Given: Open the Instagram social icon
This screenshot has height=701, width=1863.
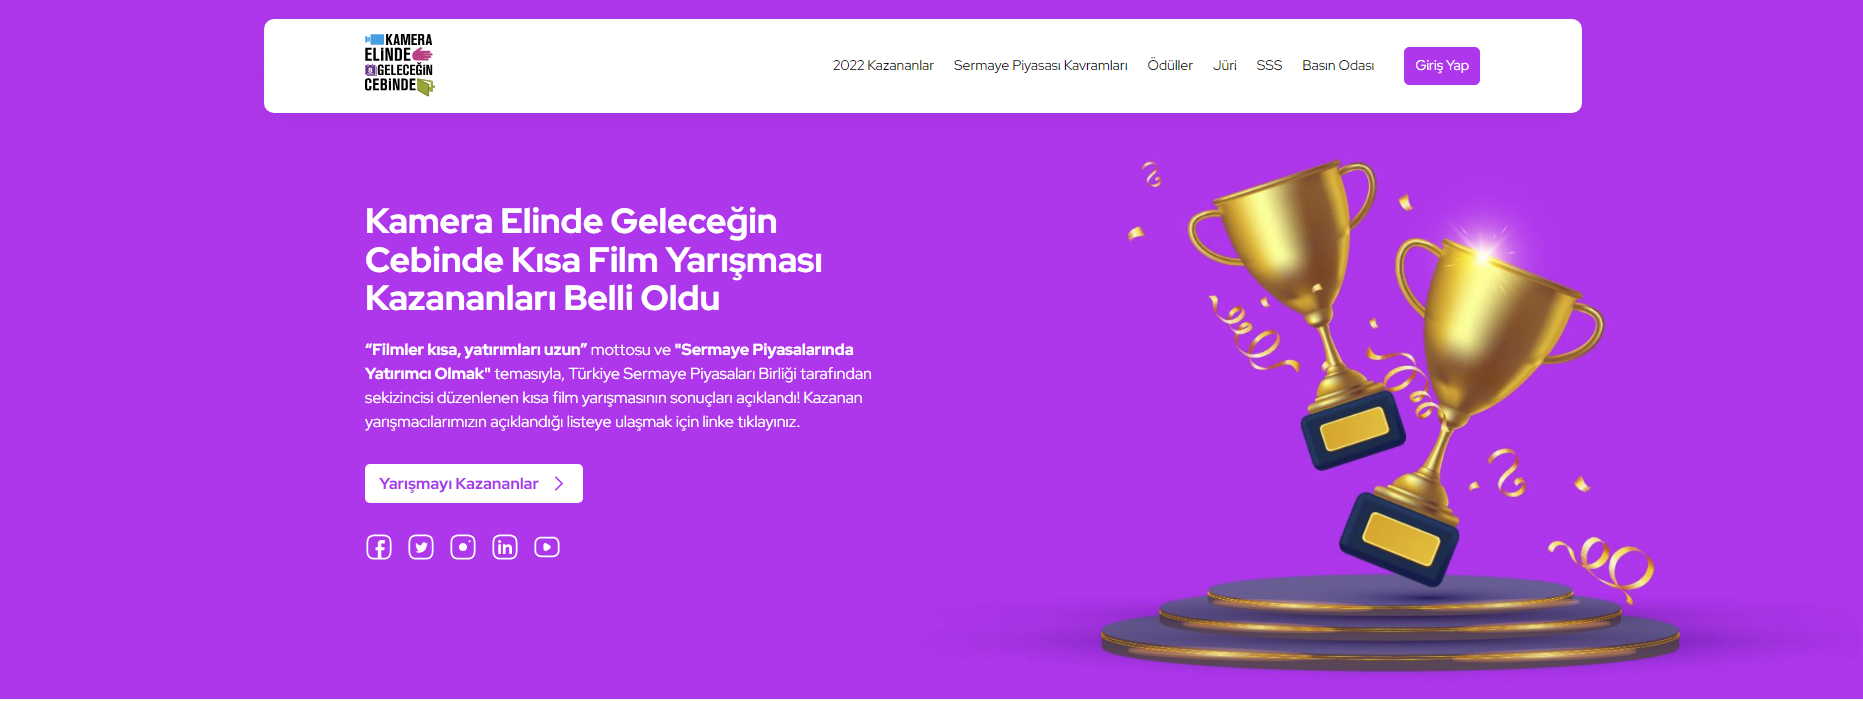Looking at the screenshot, I should click(463, 547).
